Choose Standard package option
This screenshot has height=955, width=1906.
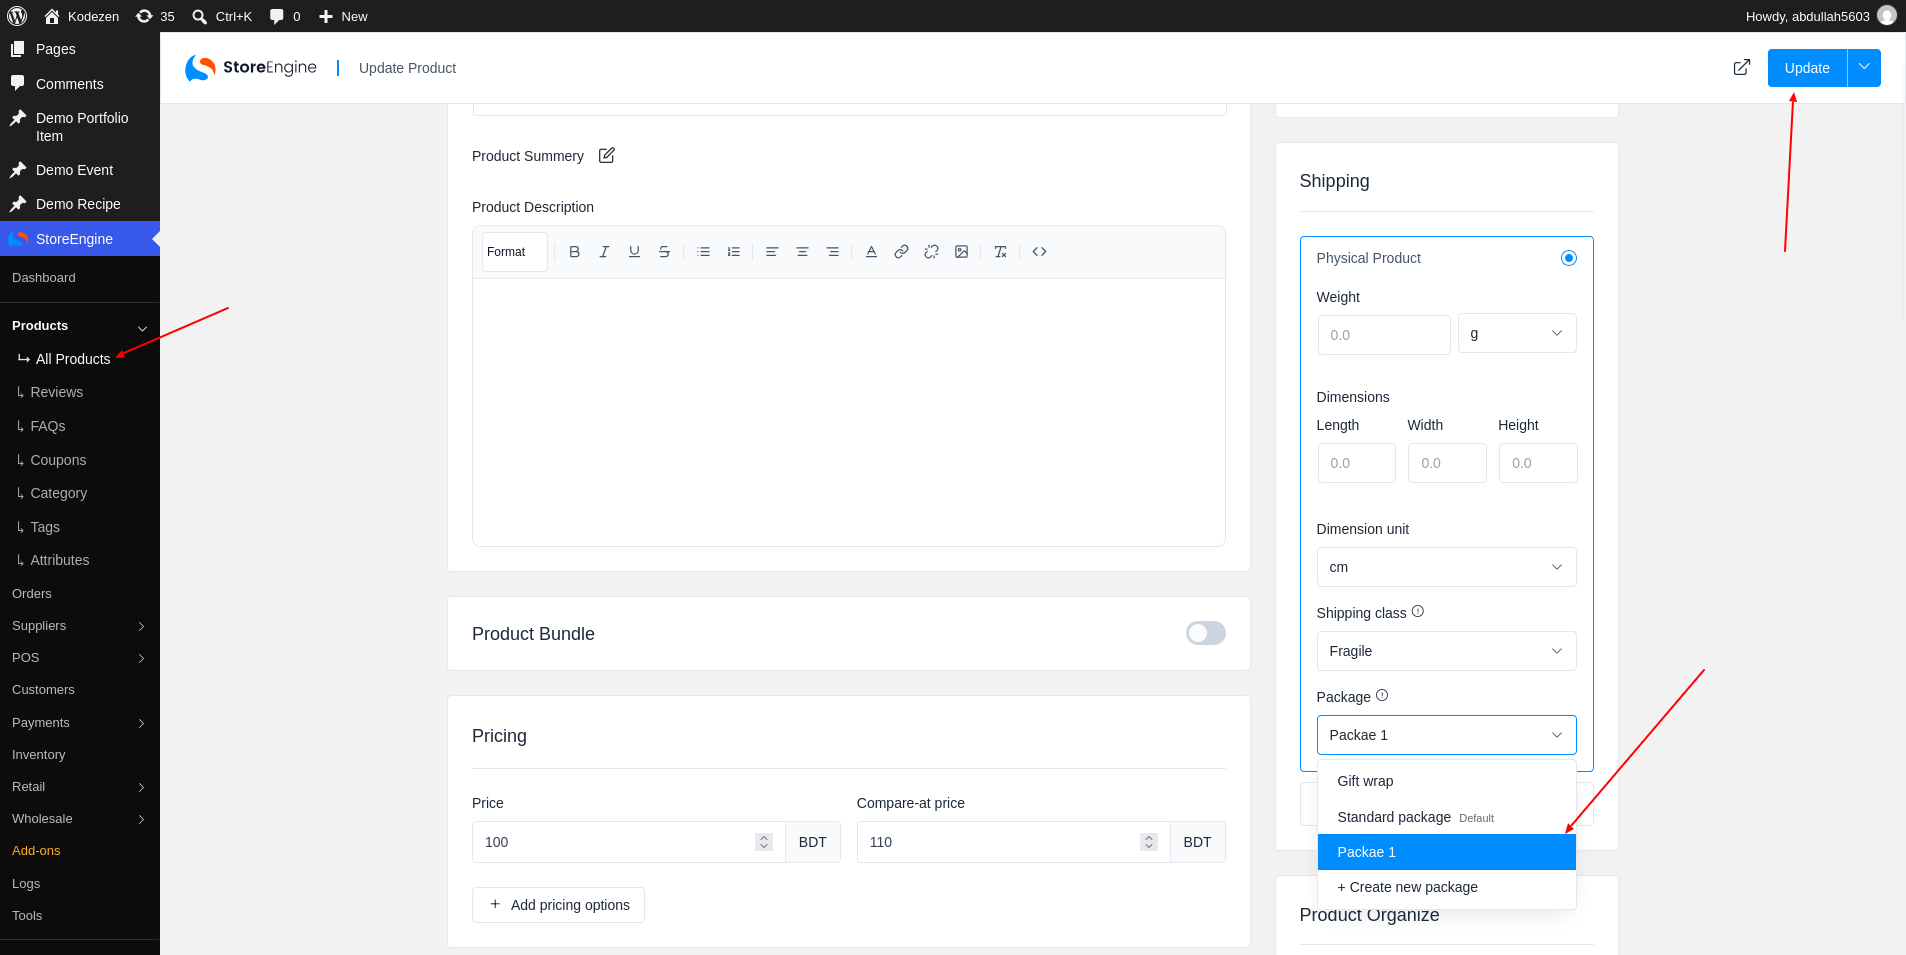pos(1446,817)
